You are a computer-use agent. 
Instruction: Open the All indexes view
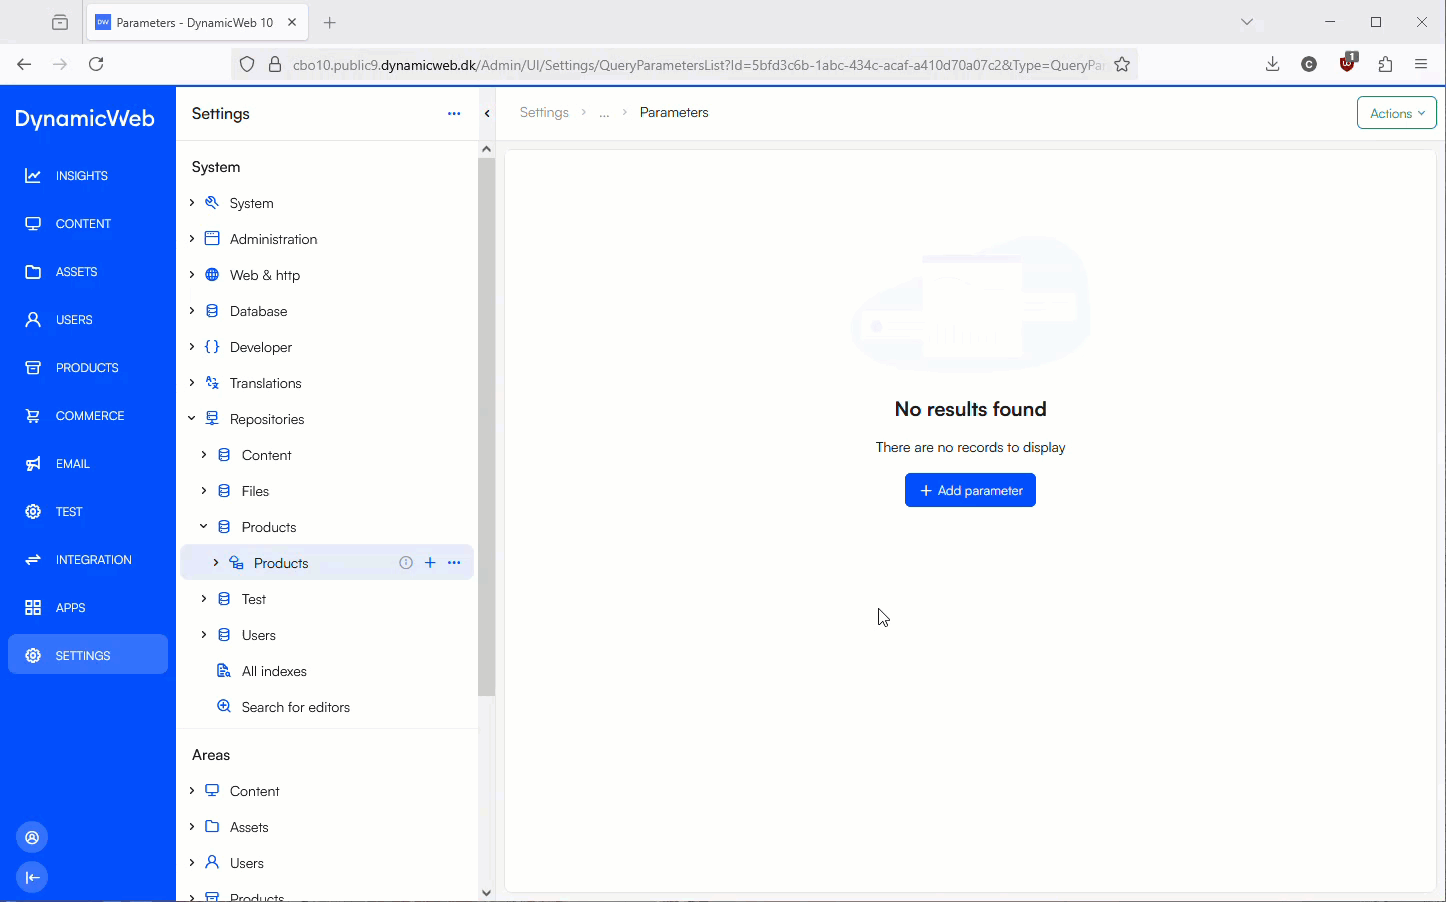click(273, 670)
